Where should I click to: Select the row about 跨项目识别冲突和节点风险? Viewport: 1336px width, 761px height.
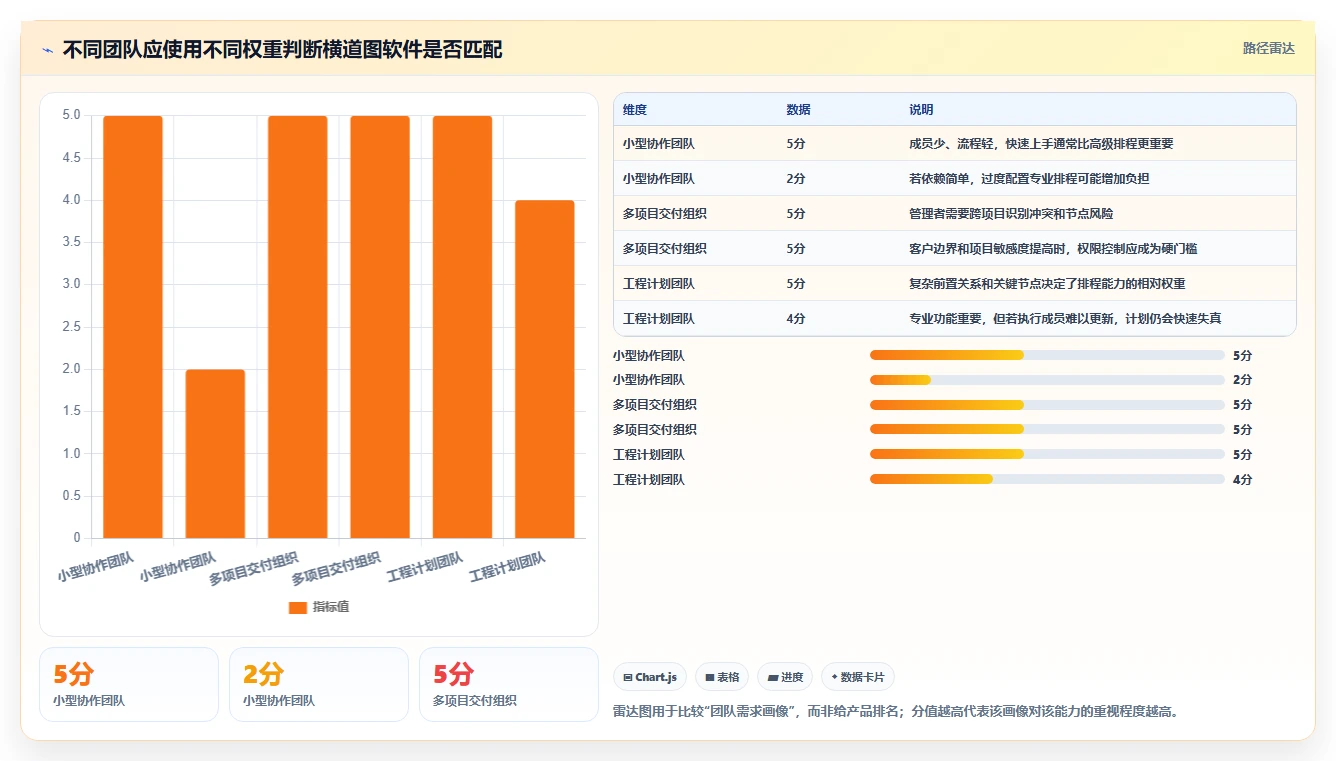pyautogui.click(x=954, y=214)
